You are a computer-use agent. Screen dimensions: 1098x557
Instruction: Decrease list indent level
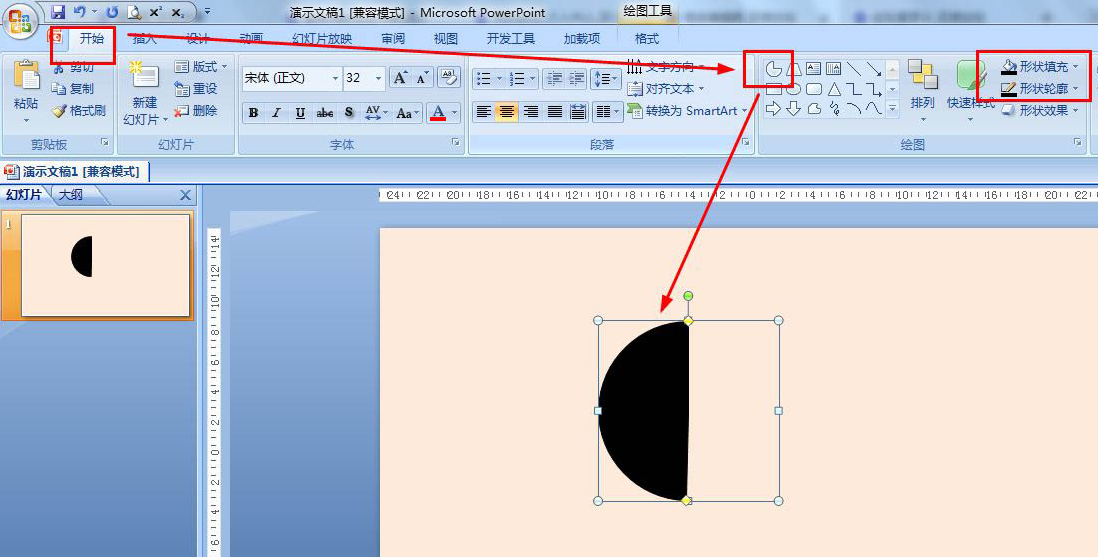[x=554, y=78]
